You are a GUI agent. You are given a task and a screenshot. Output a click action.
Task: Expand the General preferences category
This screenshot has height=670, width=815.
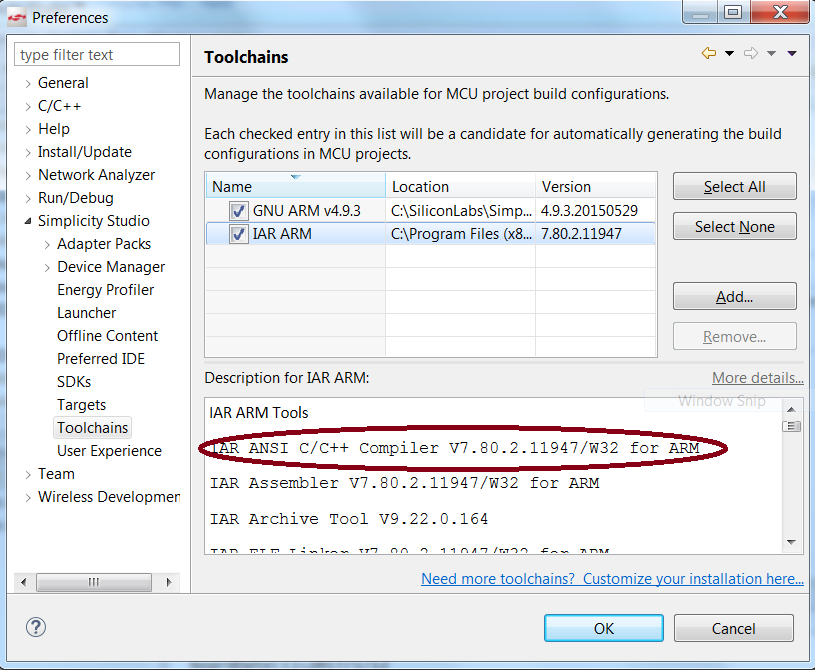[x=28, y=83]
